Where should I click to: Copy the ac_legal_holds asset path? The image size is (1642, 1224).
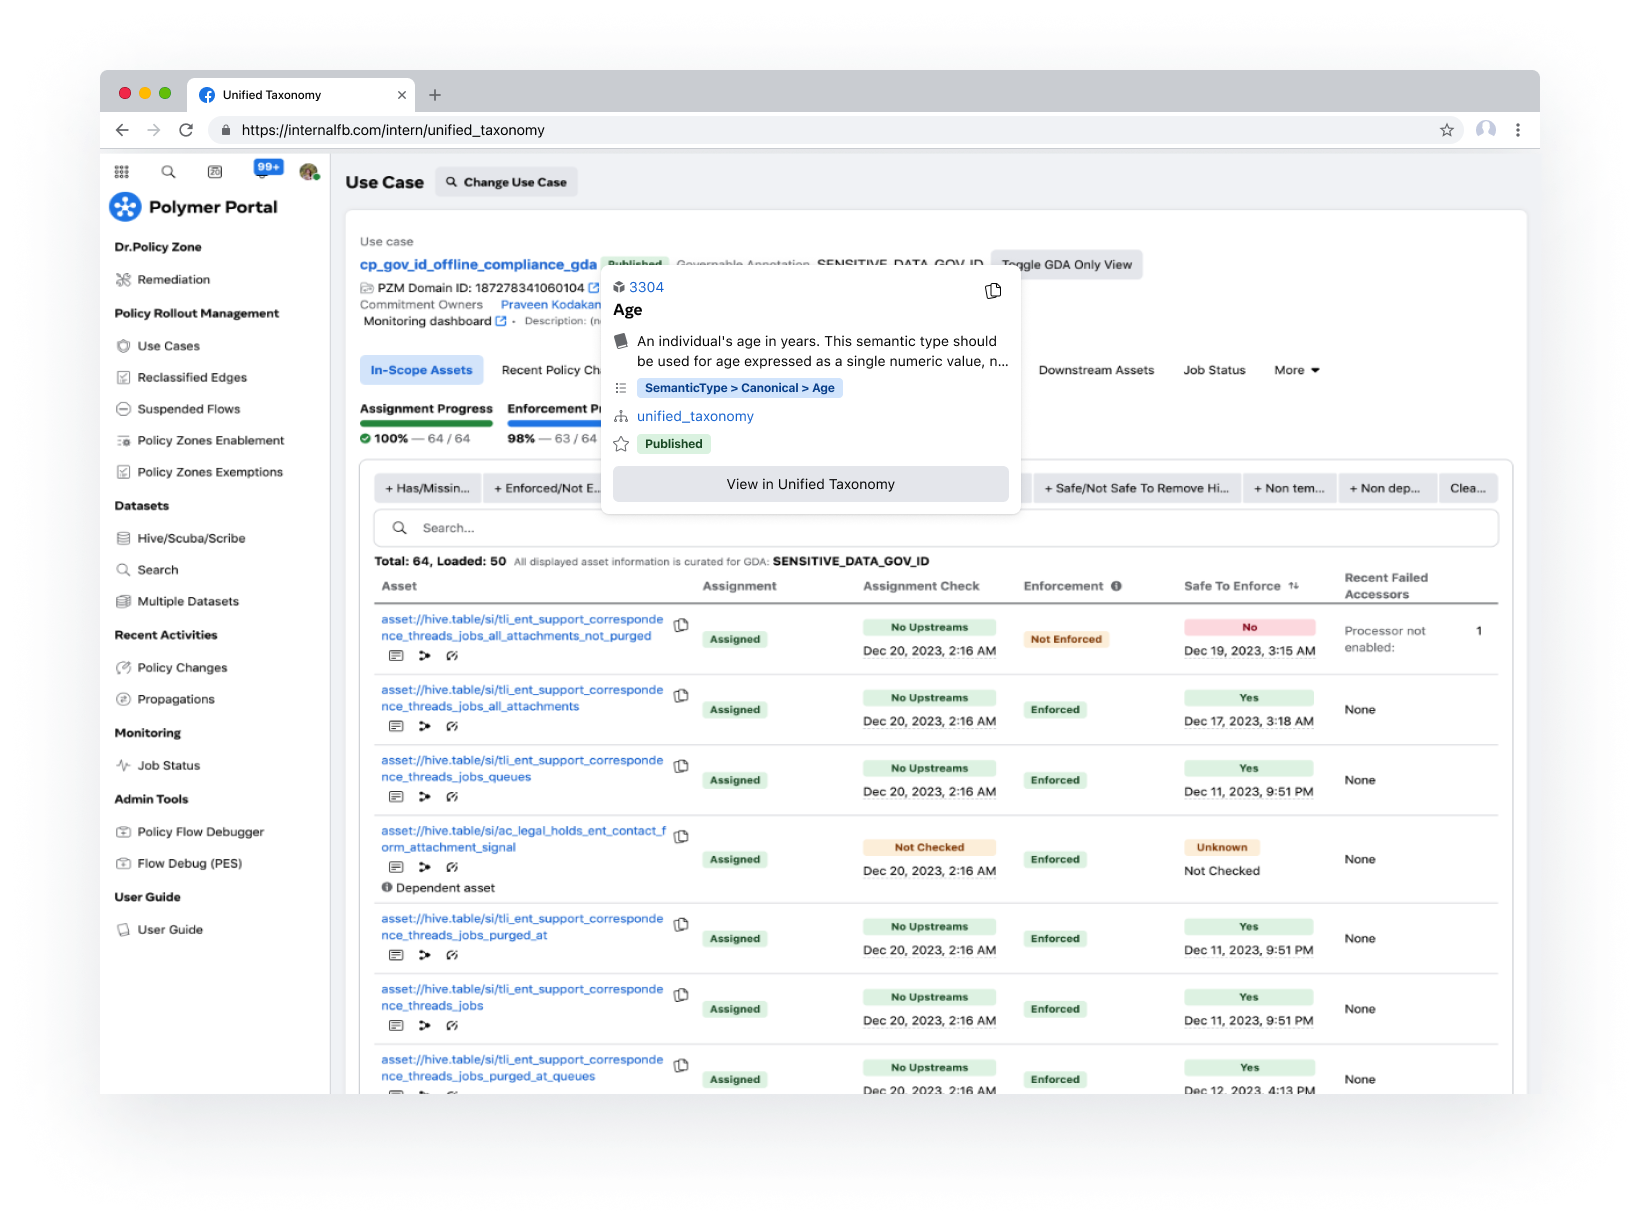click(681, 836)
